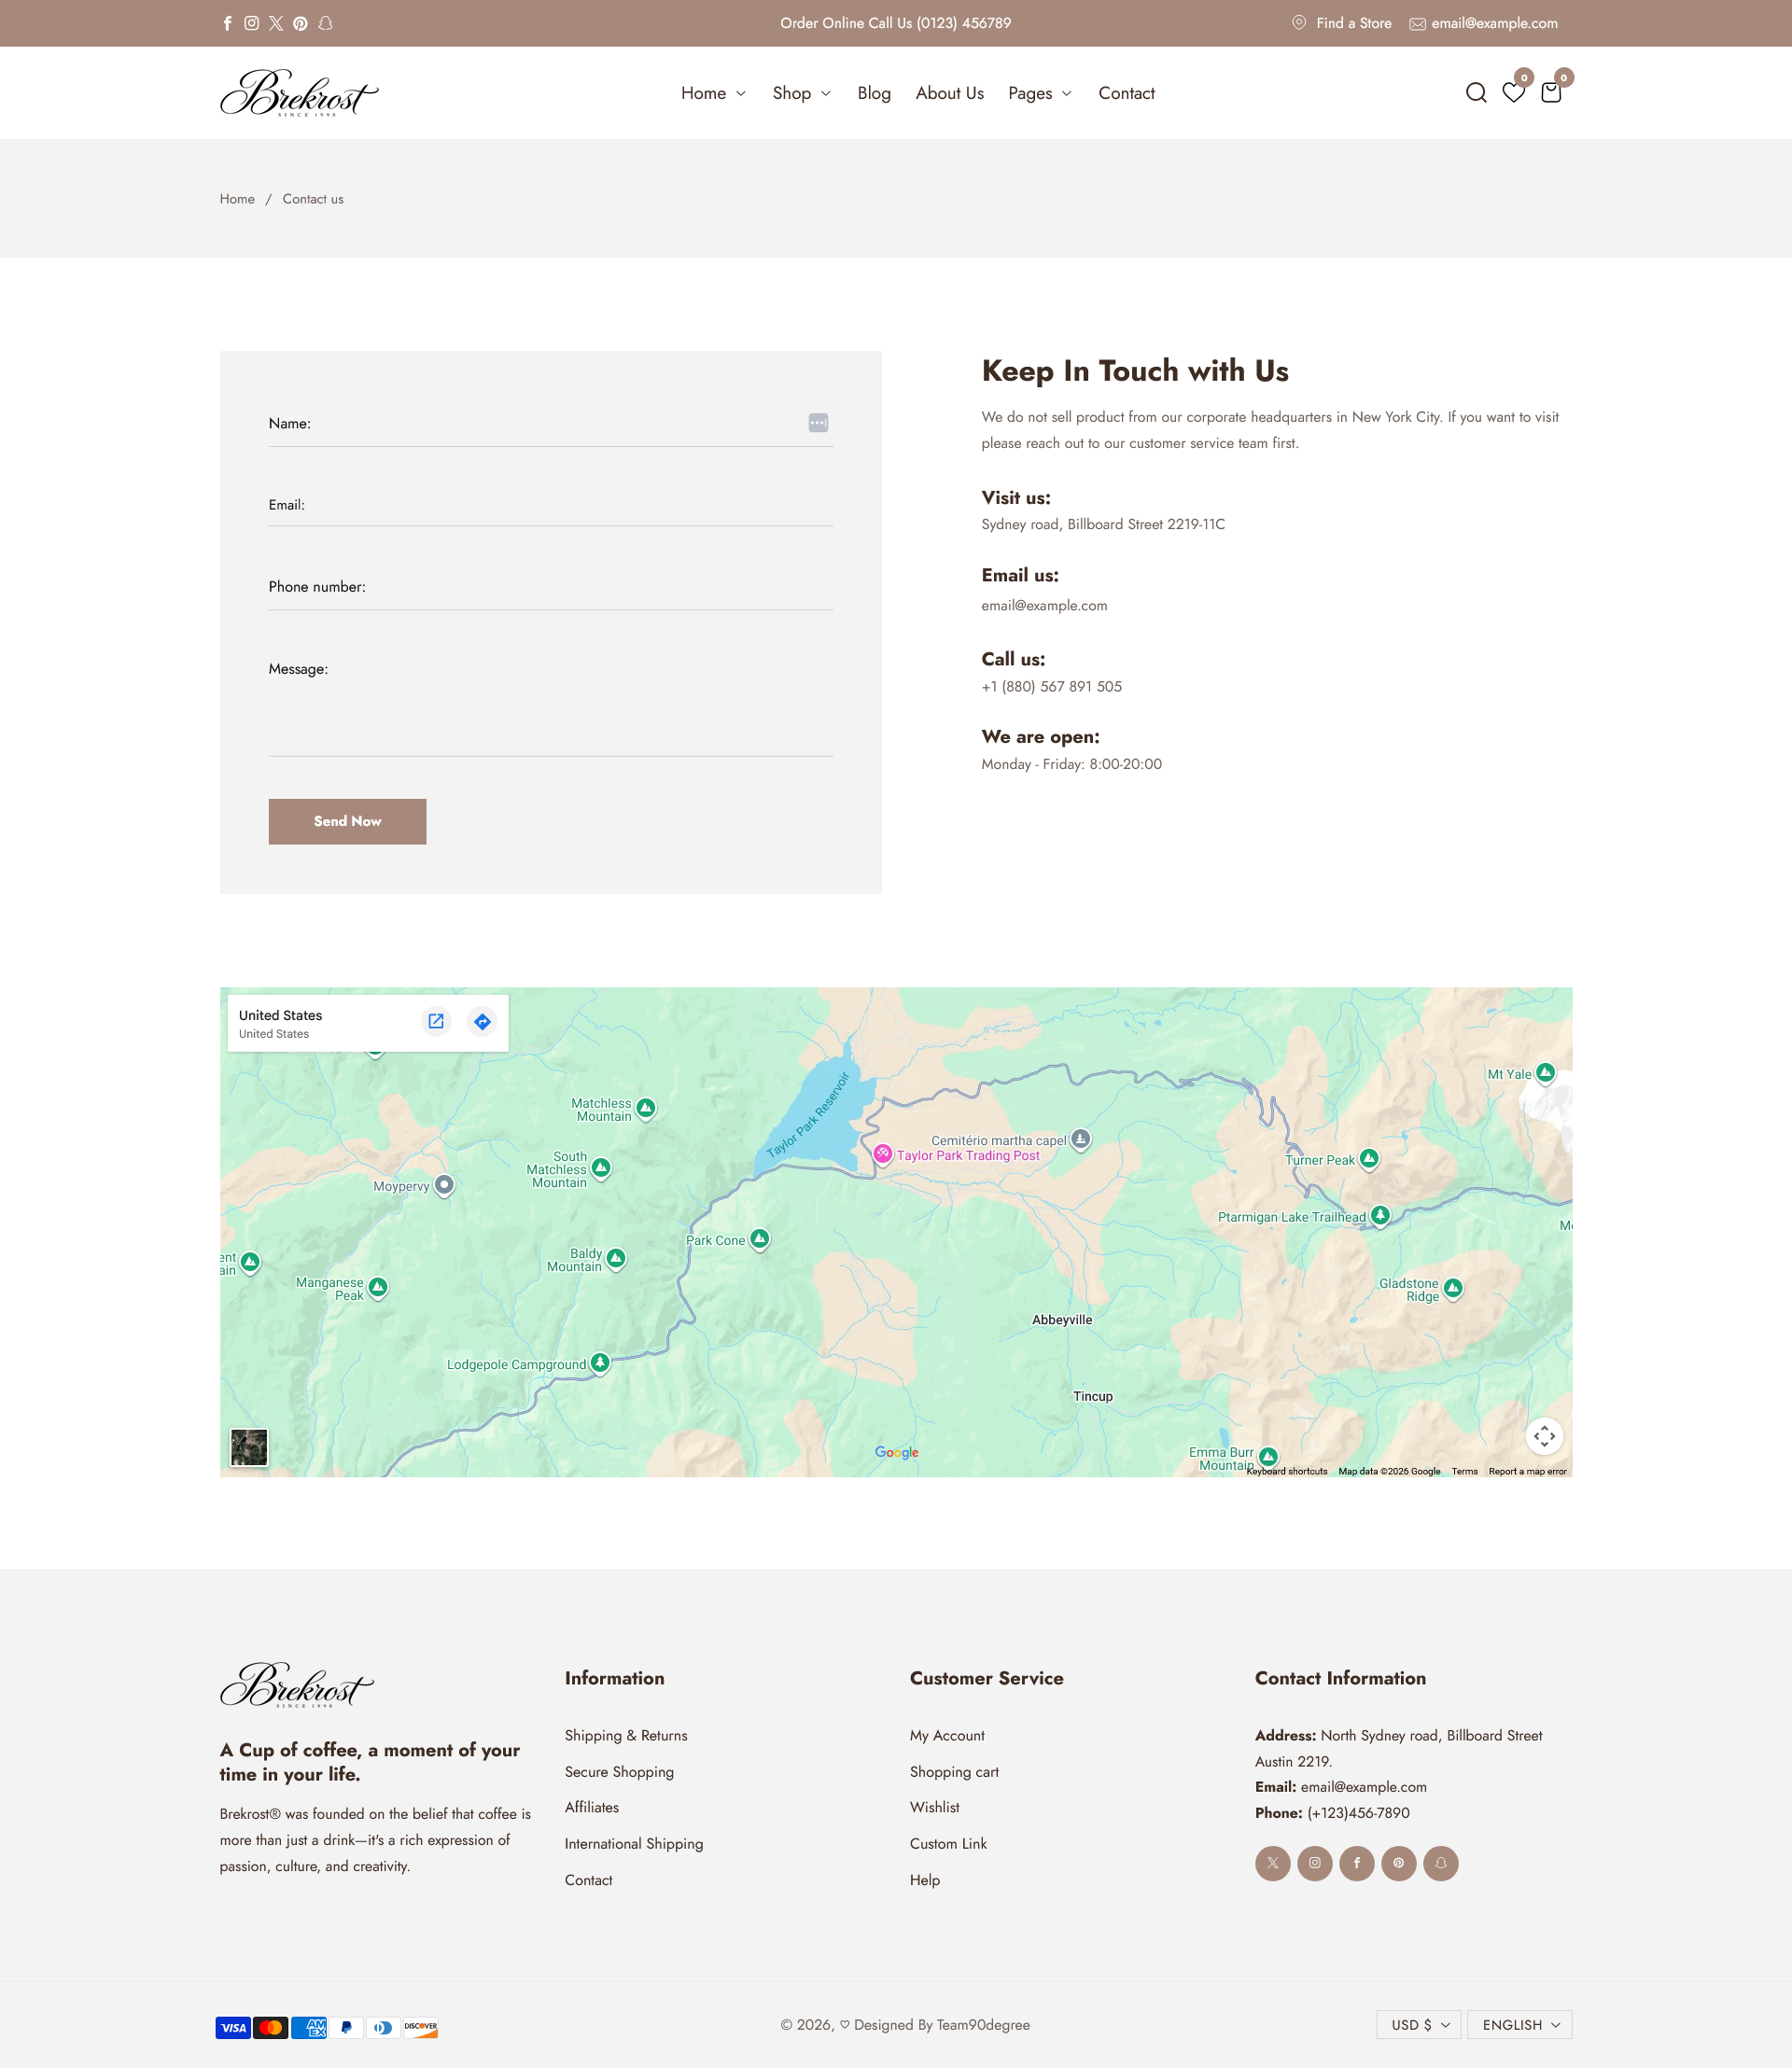Click the footer Facebook circle icon
This screenshot has width=1792, height=2068.
click(1357, 1863)
